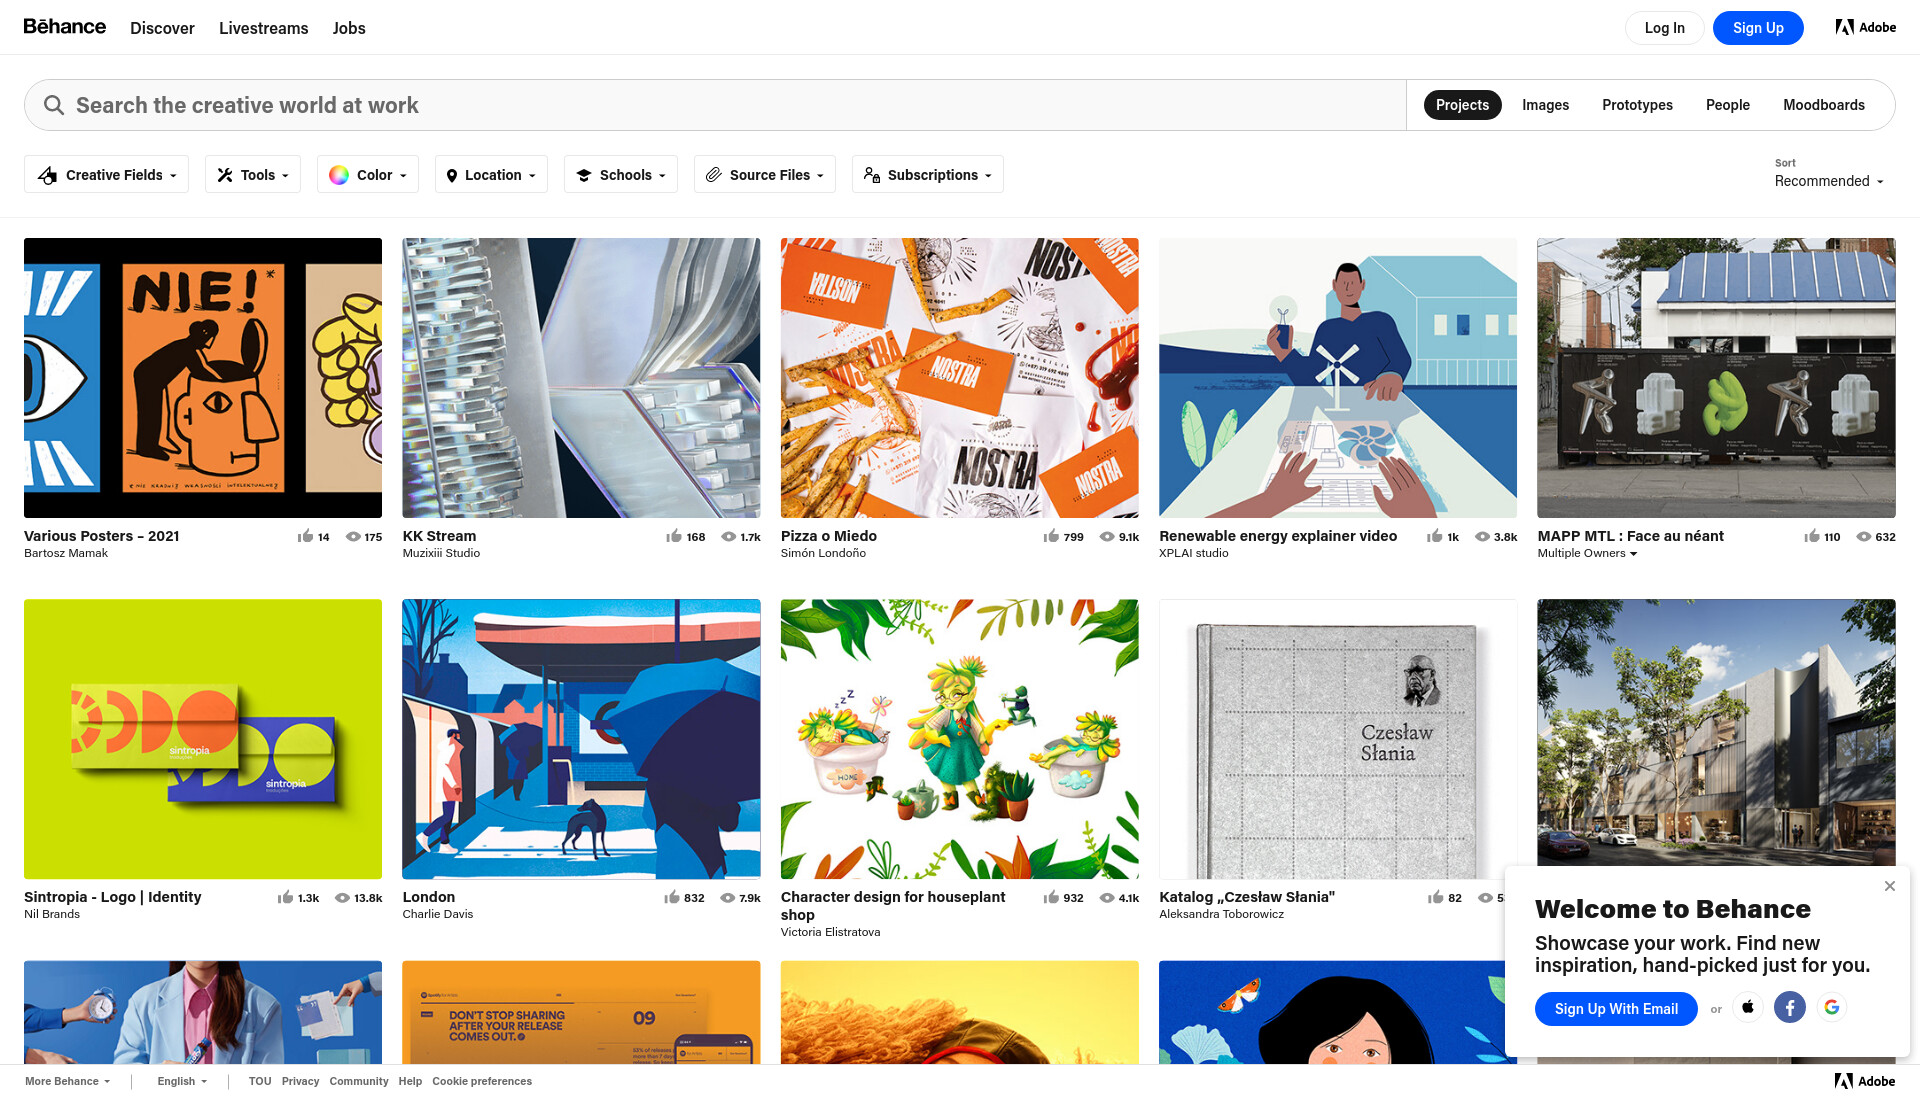Sign up with the Google icon
Viewport: 1920px width, 1097px height.
[x=1832, y=1007]
